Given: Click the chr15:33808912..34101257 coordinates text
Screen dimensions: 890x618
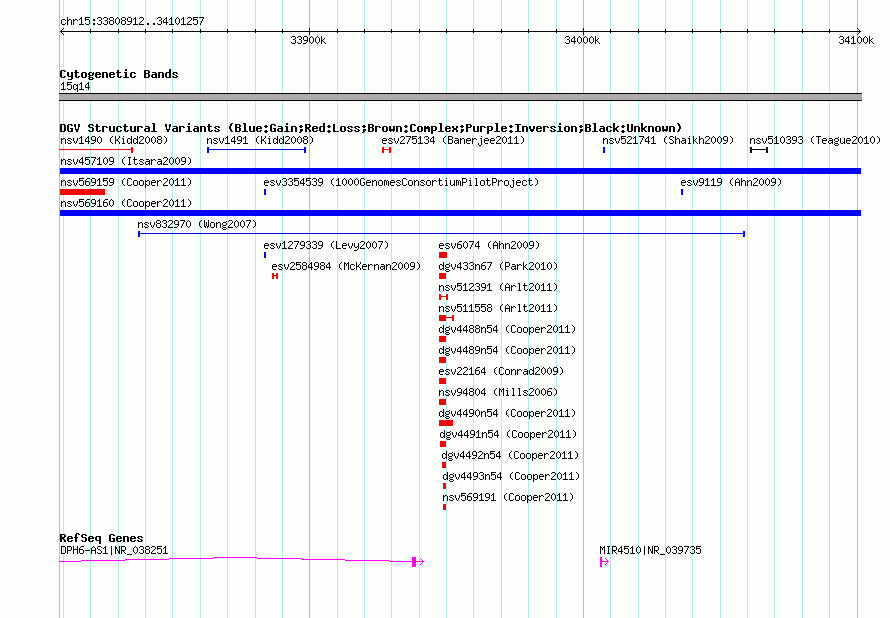Looking at the screenshot, I should point(132,21).
